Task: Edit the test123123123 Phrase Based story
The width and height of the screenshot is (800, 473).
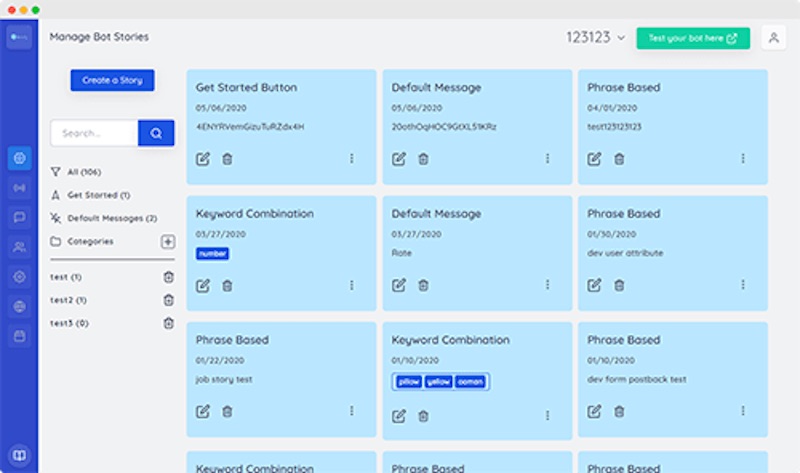Action: (x=594, y=159)
